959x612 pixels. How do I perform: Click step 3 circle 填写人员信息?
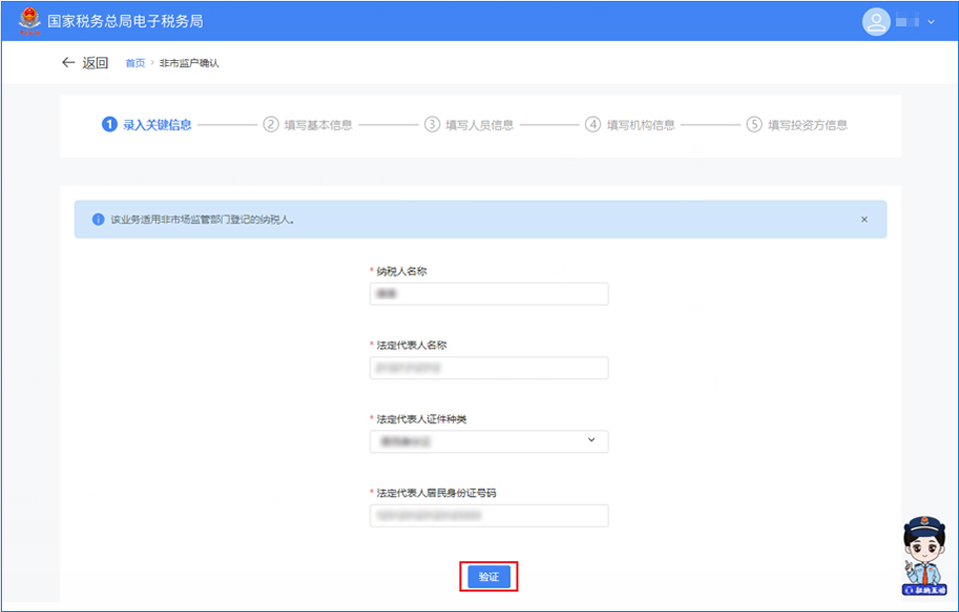coord(432,125)
